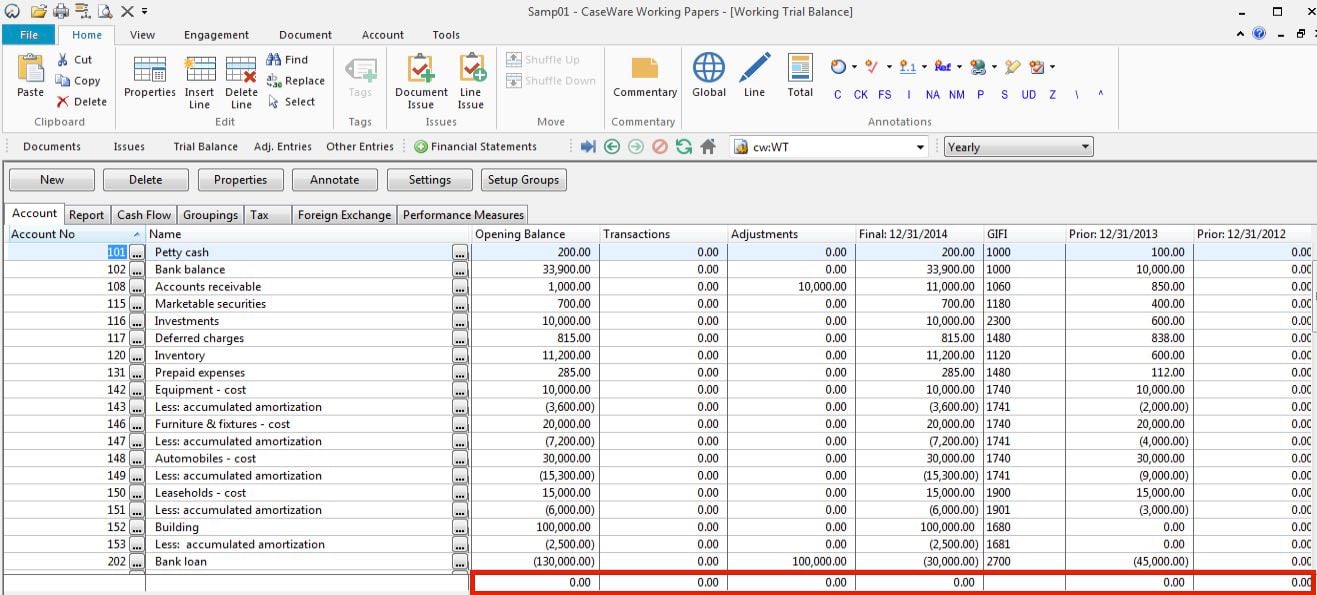Switch to the View ribbon tab
The height and width of the screenshot is (595, 1317).
click(x=143, y=35)
